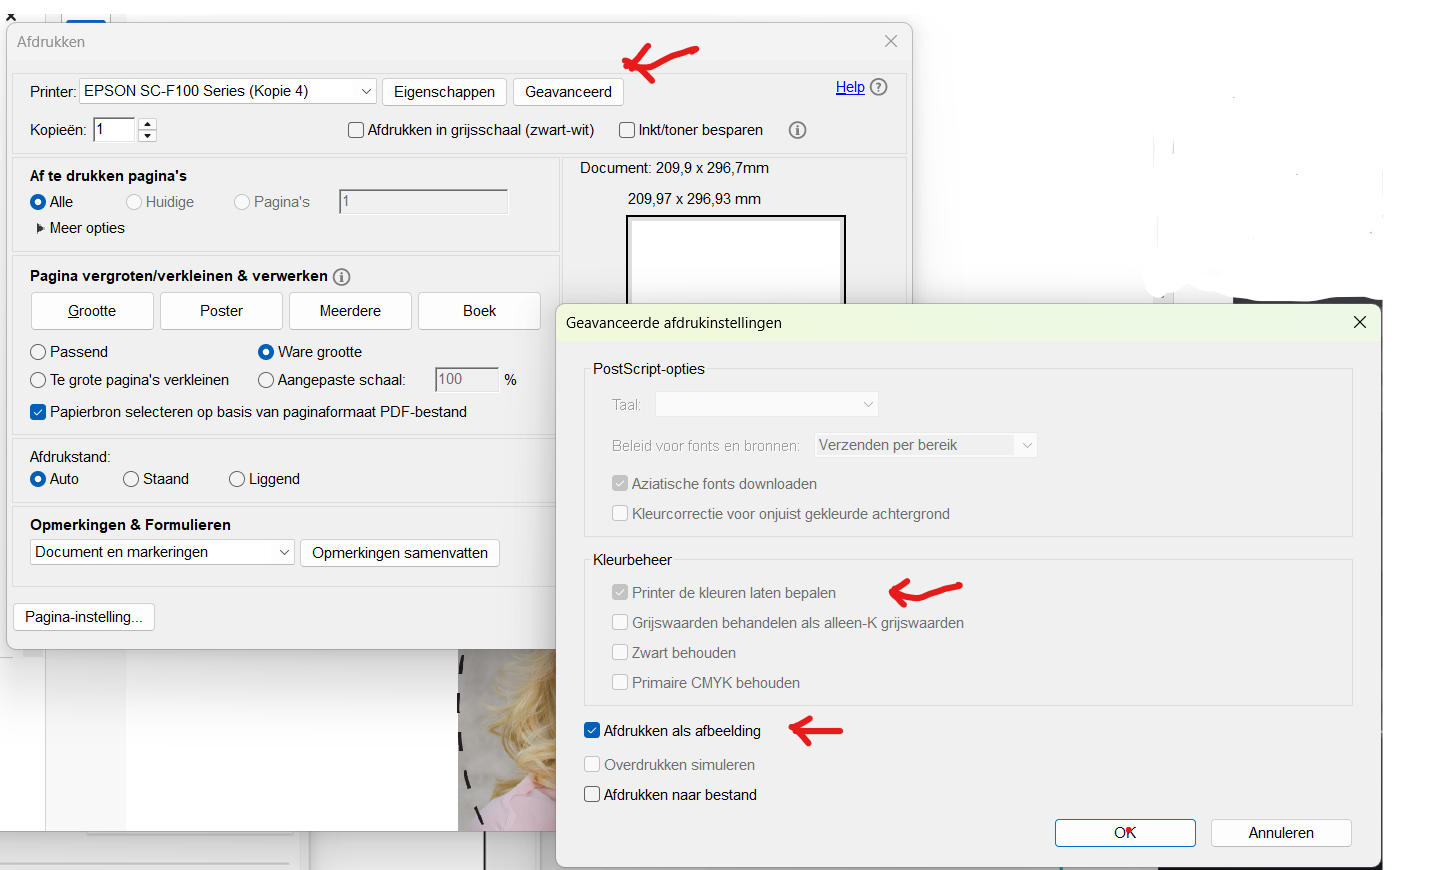The height and width of the screenshot is (870, 1448).
Task: Open printer Eigenschappen
Action: click(x=444, y=92)
